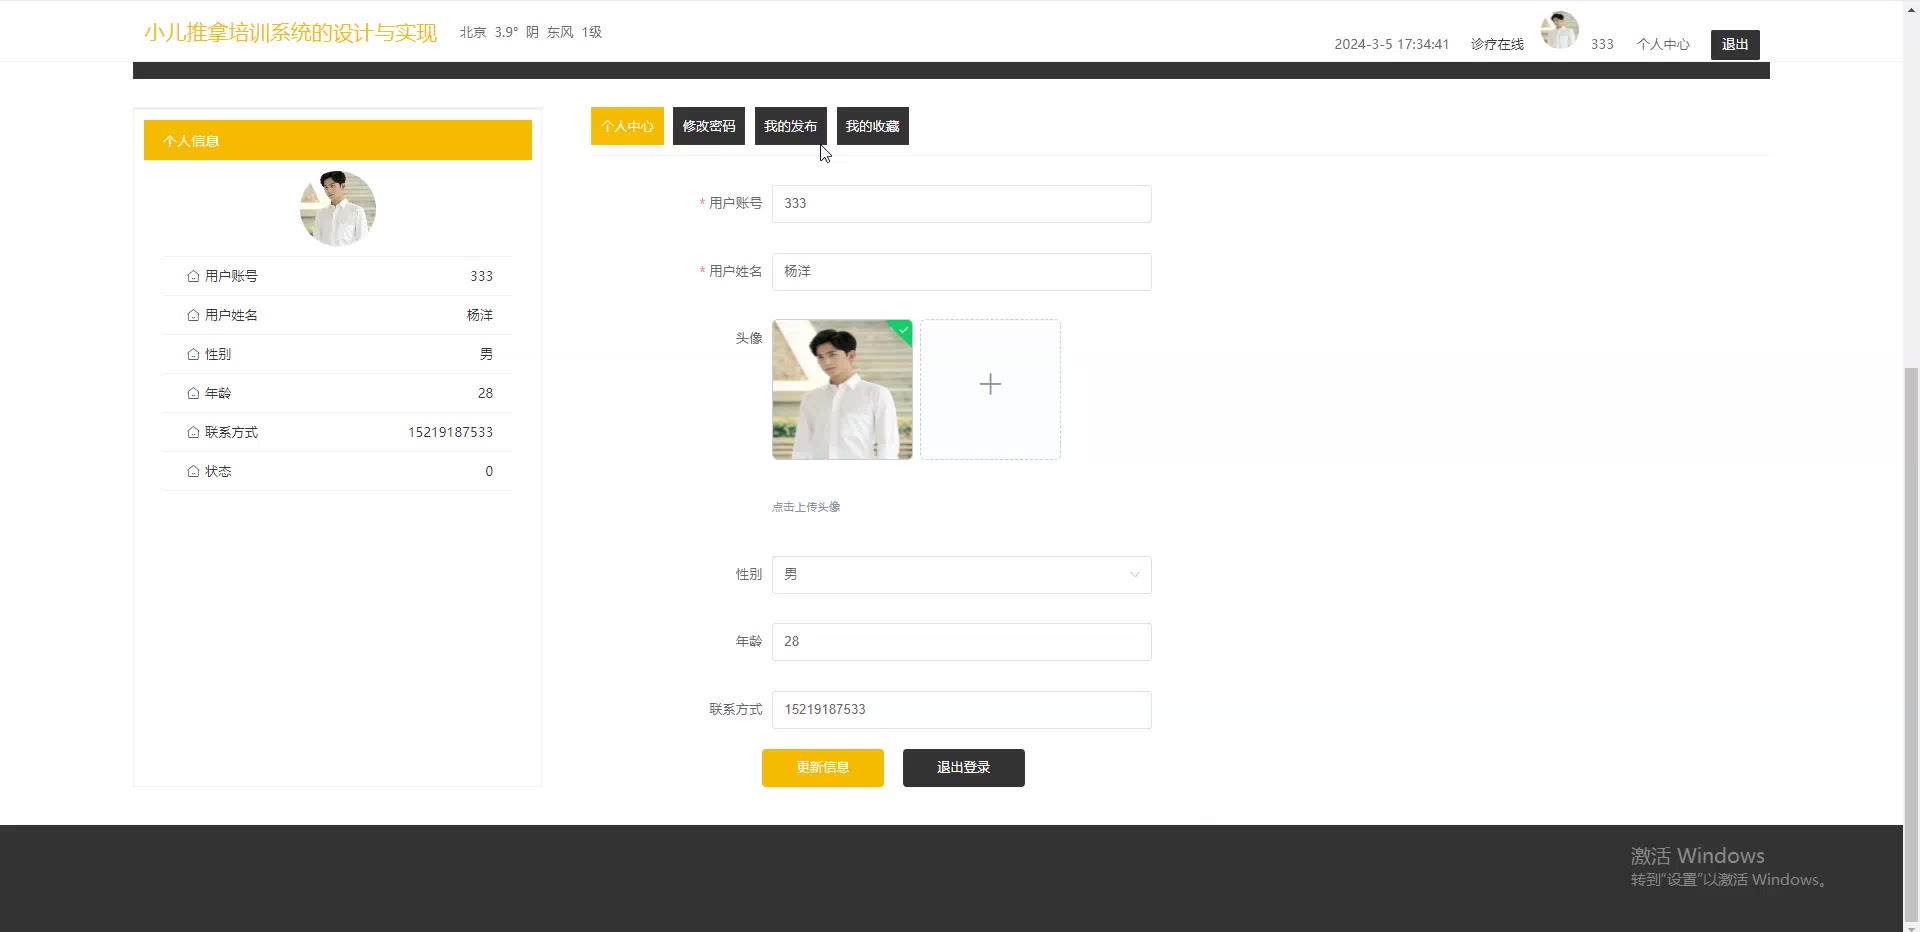Screen dimensions: 1920x932
Task: Open the 我的发布 tab
Action: point(790,126)
